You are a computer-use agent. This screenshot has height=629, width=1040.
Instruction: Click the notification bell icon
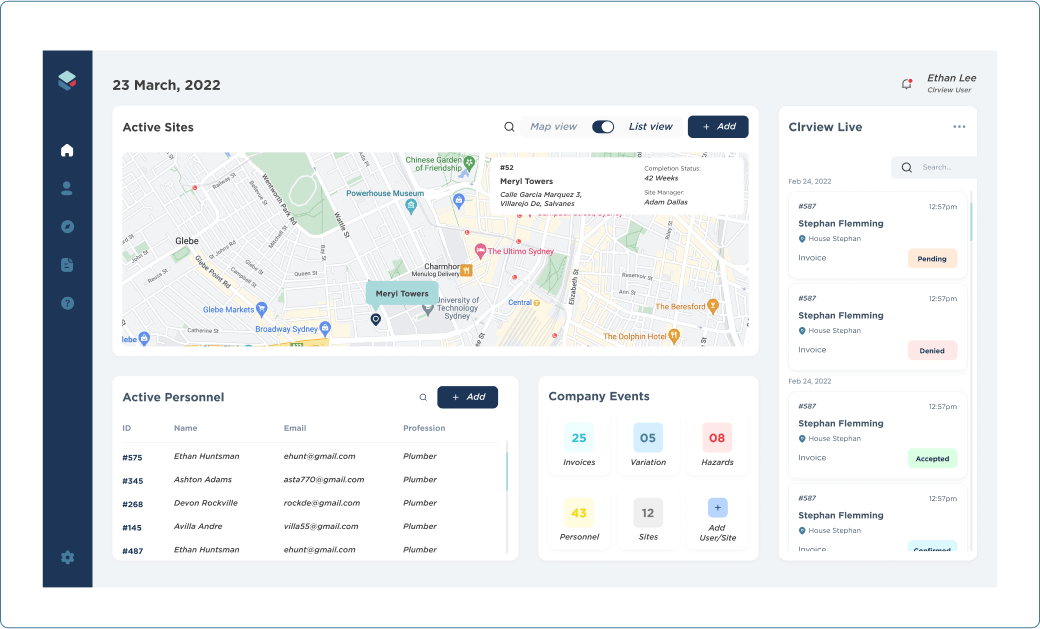[x=906, y=84]
